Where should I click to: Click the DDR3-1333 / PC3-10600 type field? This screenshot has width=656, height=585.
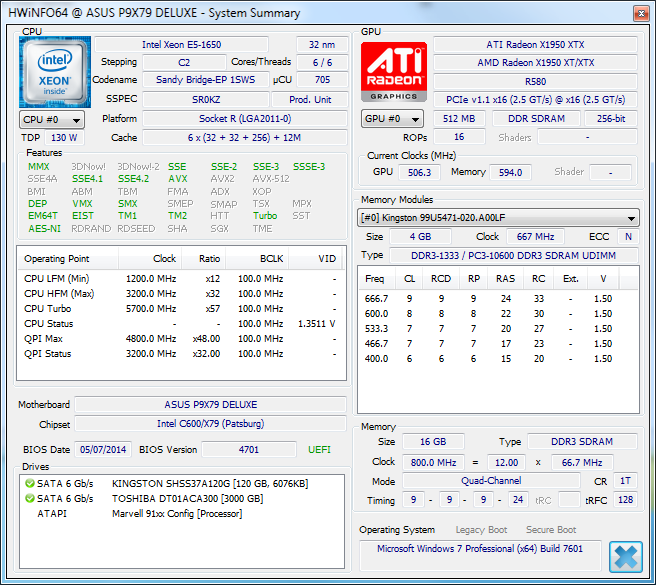[x=514, y=256]
